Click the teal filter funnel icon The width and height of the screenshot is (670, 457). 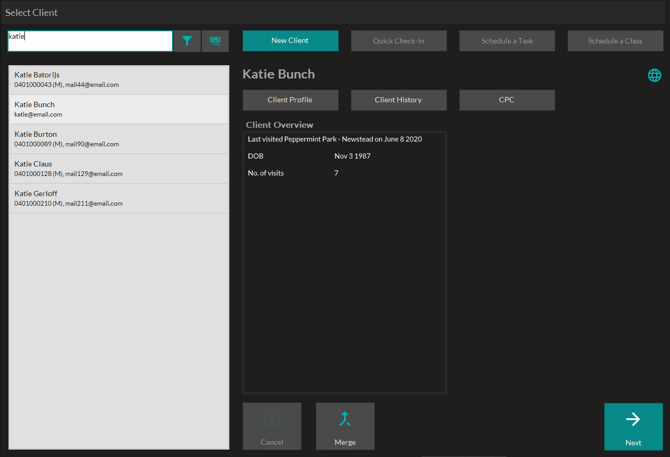click(x=187, y=41)
